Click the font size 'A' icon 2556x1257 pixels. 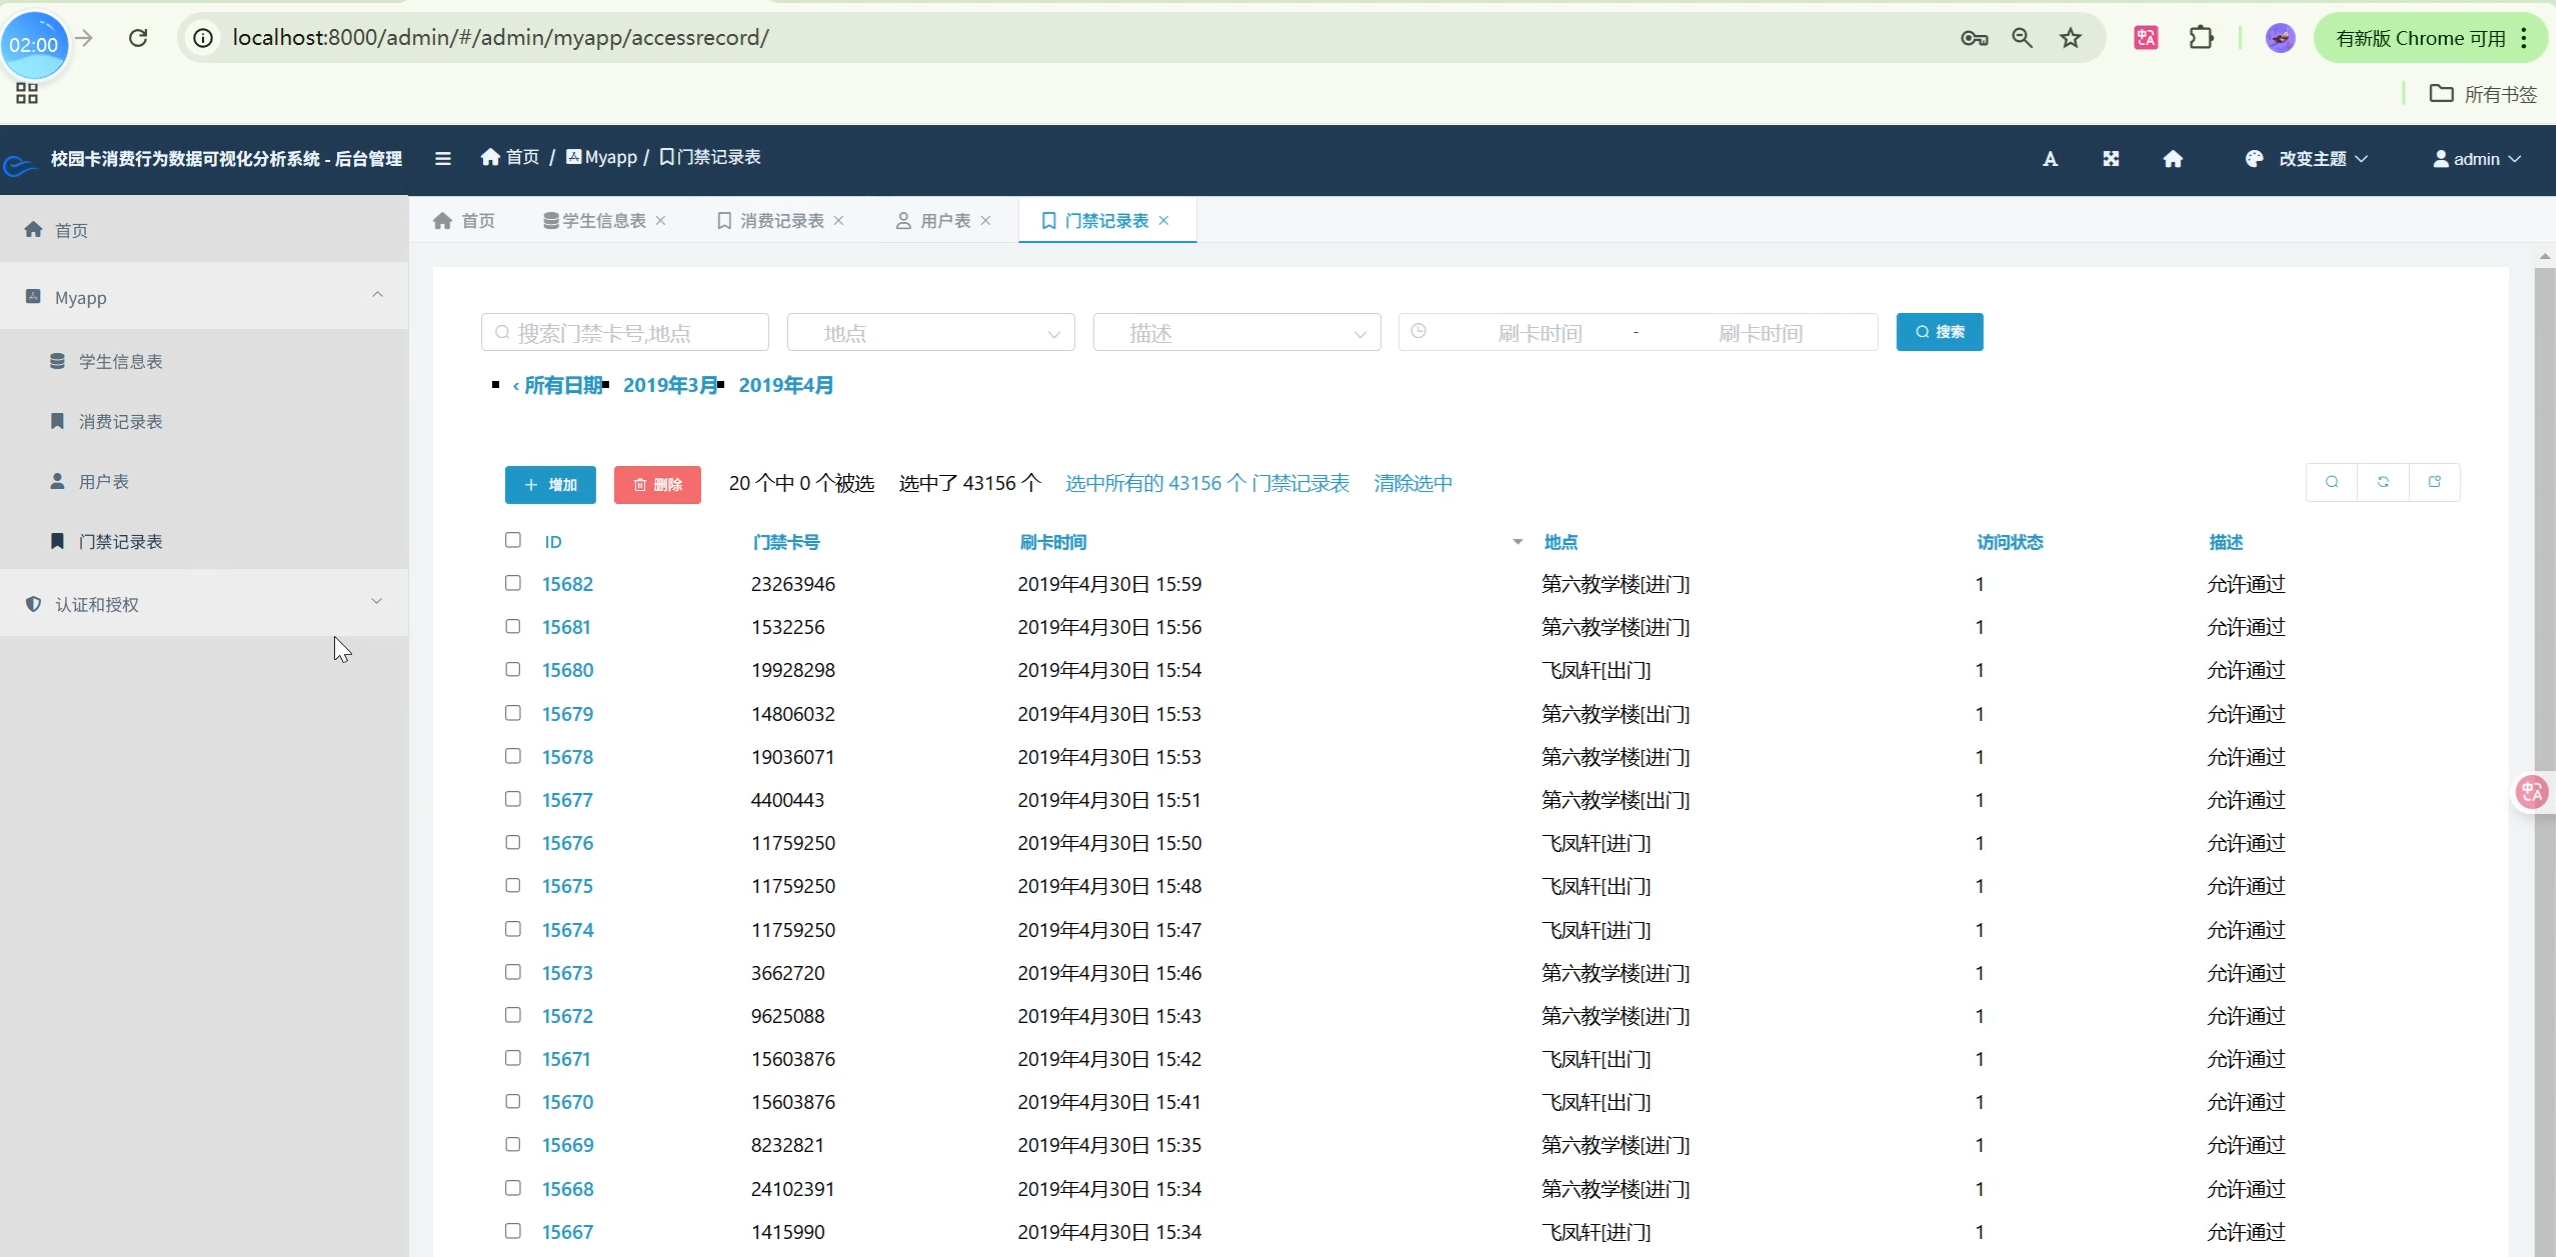(x=2050, y=159)
